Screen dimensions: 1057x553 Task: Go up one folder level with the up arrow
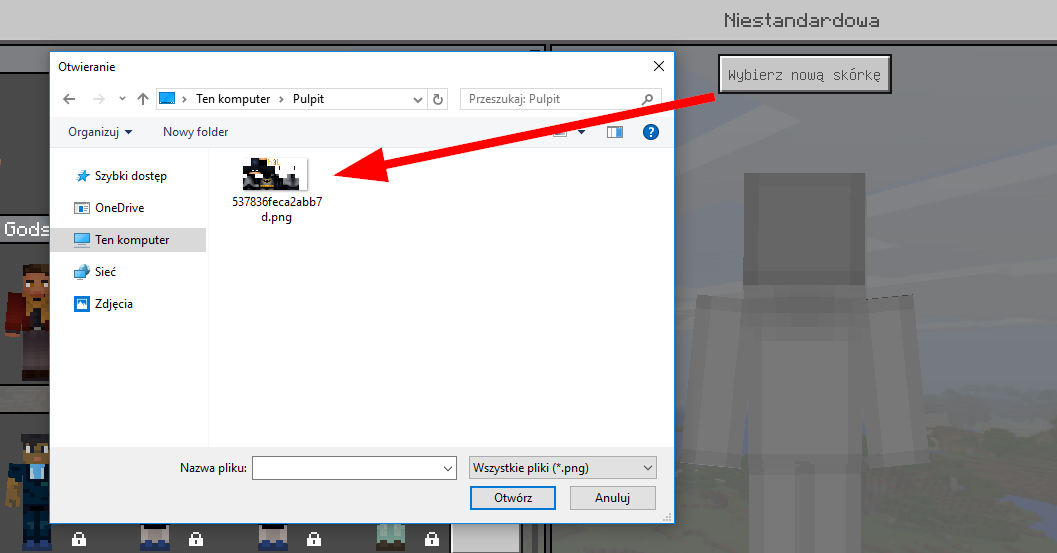coord(142,99)
